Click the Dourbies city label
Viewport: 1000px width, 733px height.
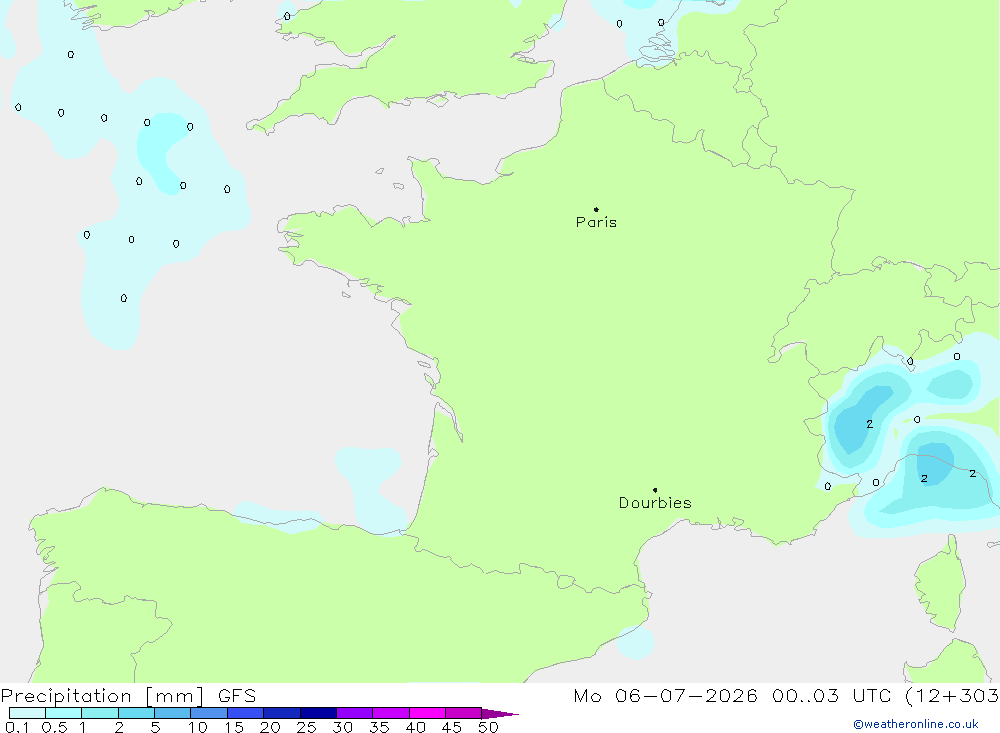coord(655,503)
